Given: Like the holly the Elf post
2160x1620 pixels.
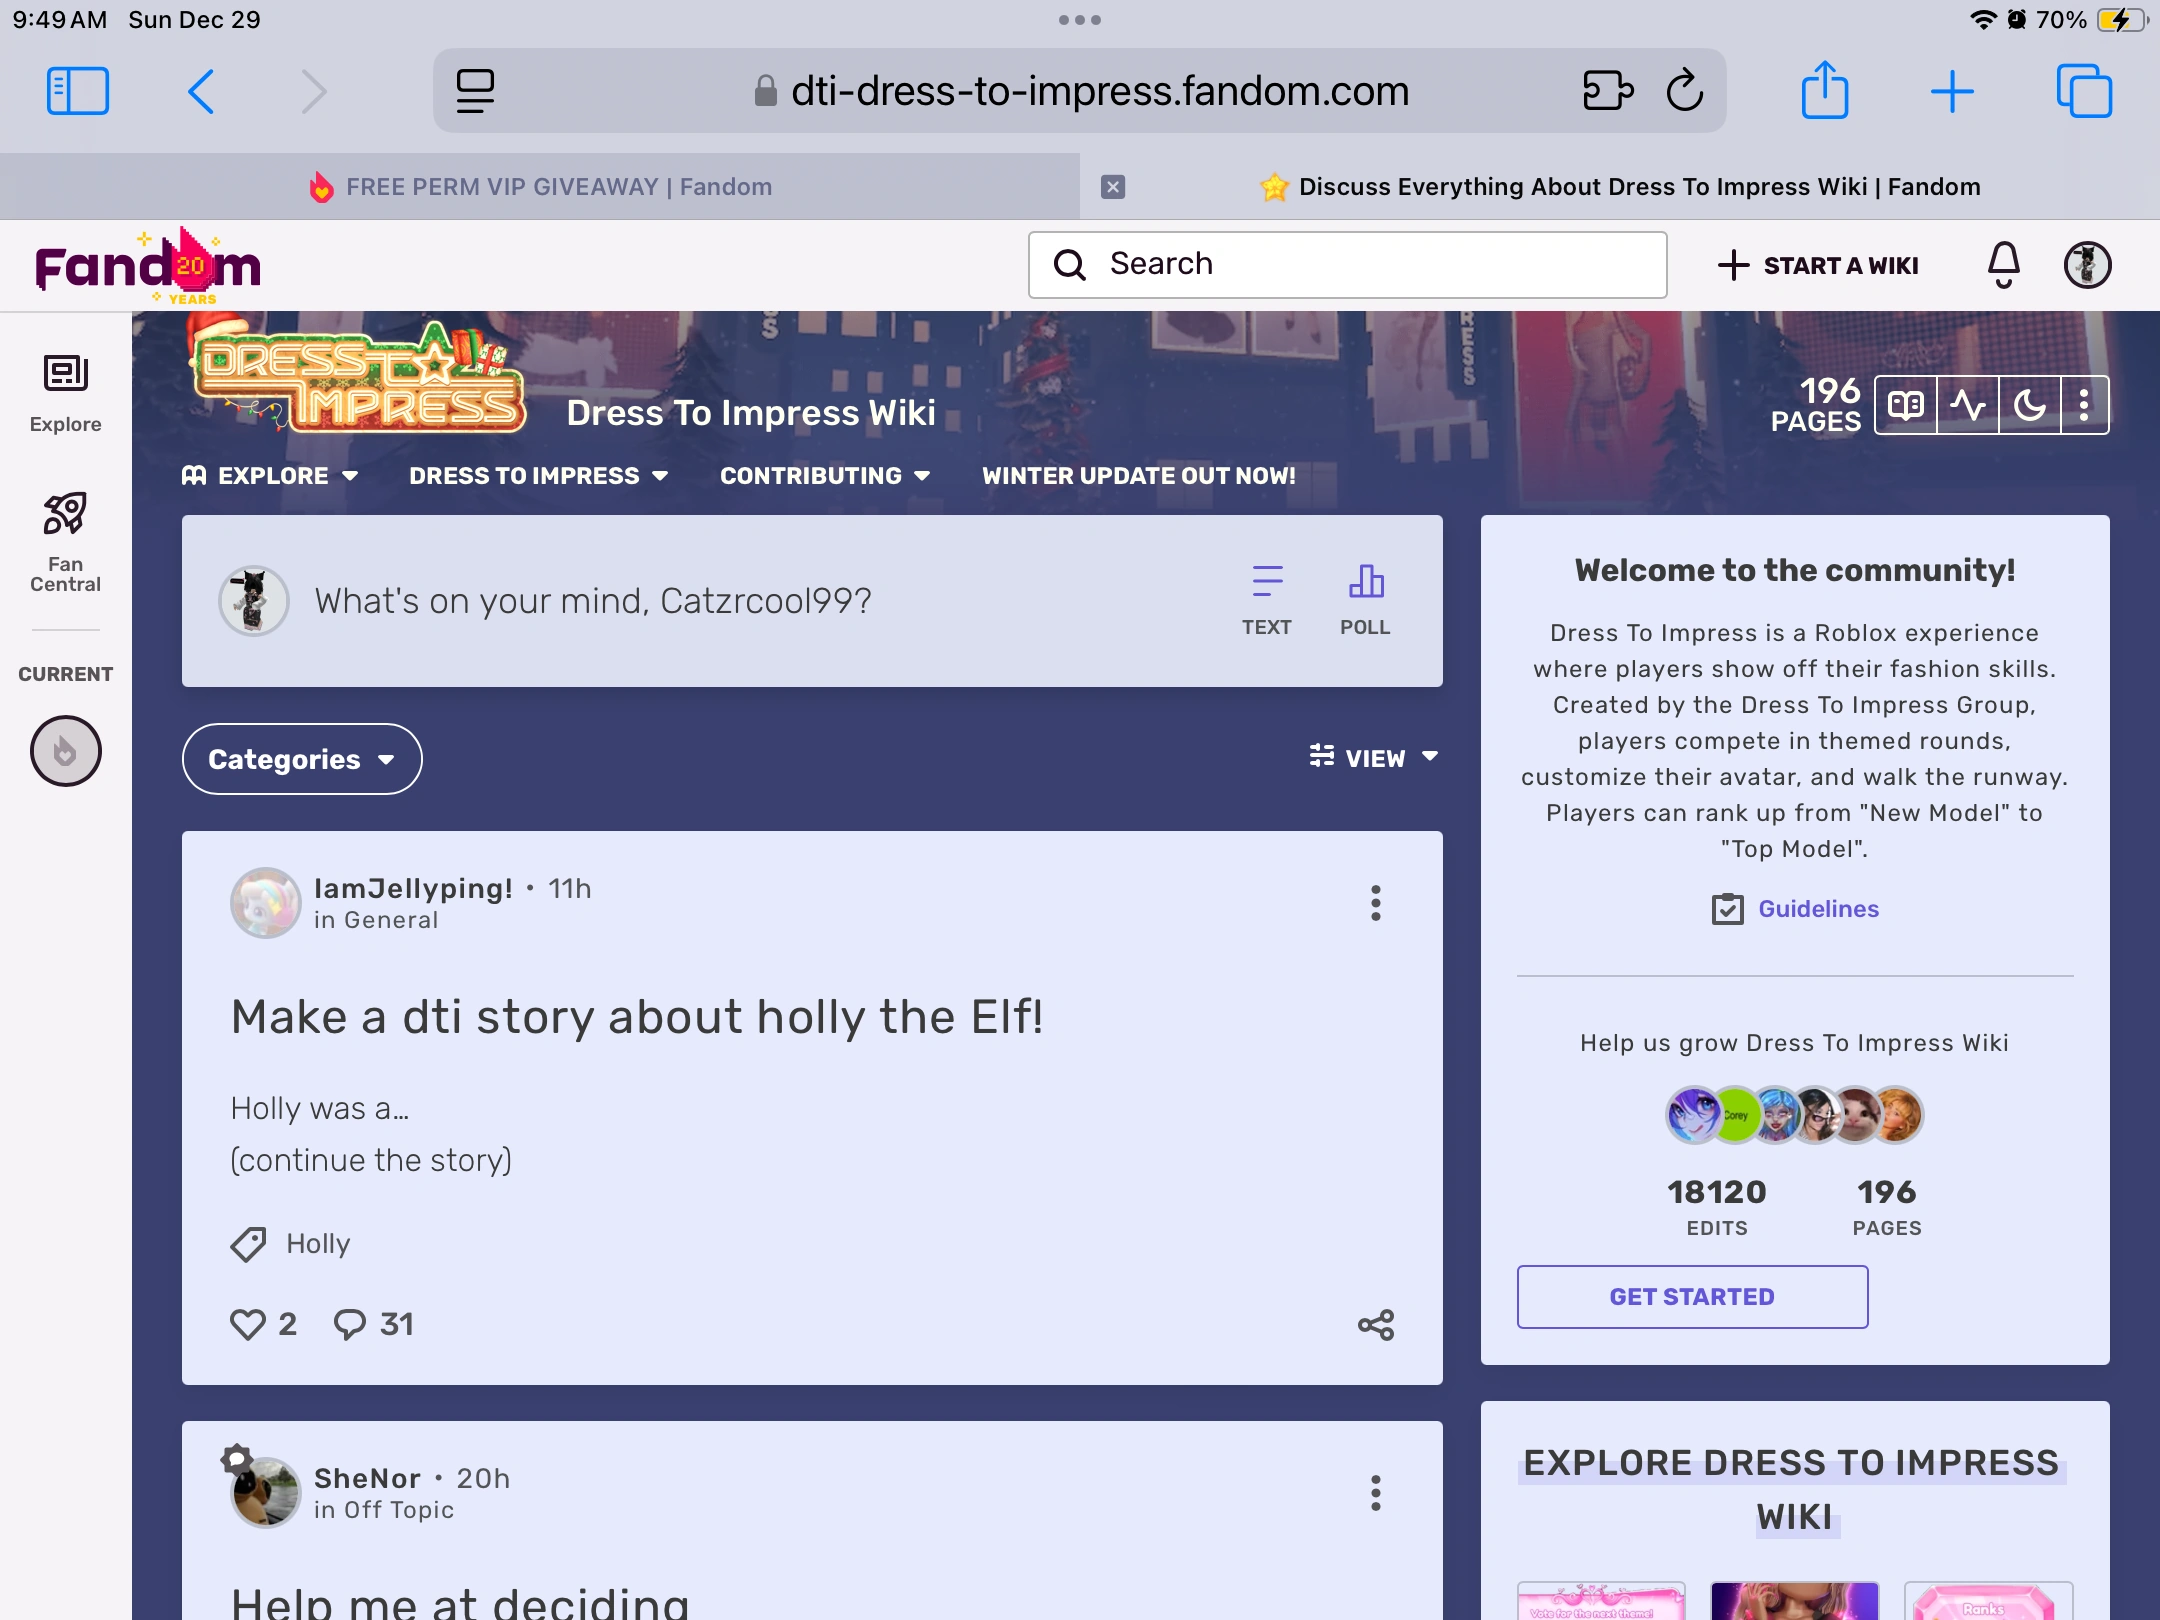Looking at the screenshot, I should pos(249,1322).
